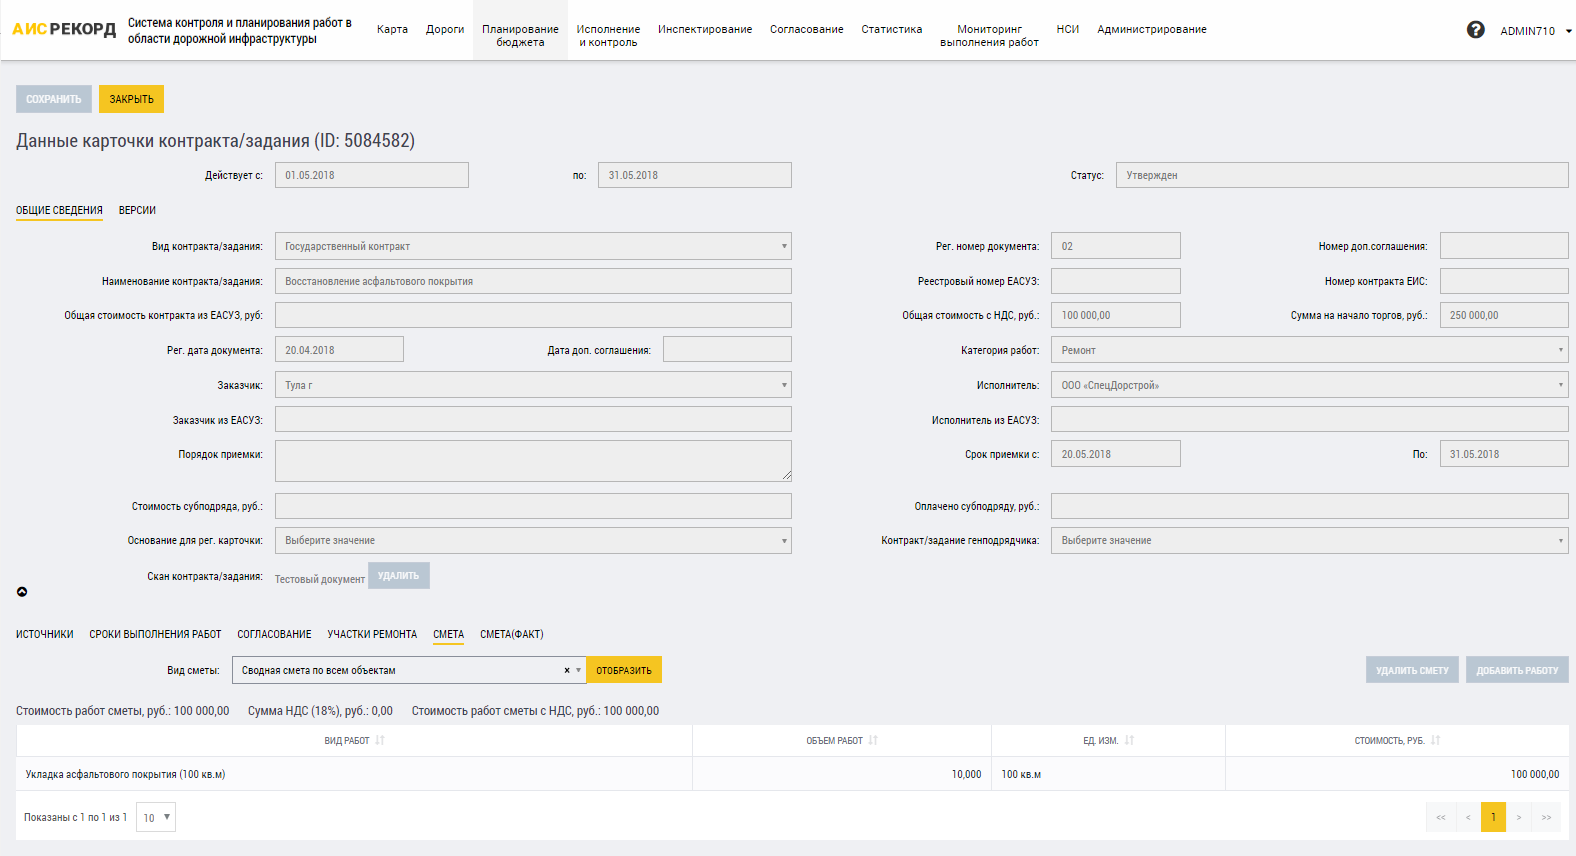Click the Рег. дата документа field
This screenshot has width=1576, height=856.
pyautogui.click(x=339, y=350)
